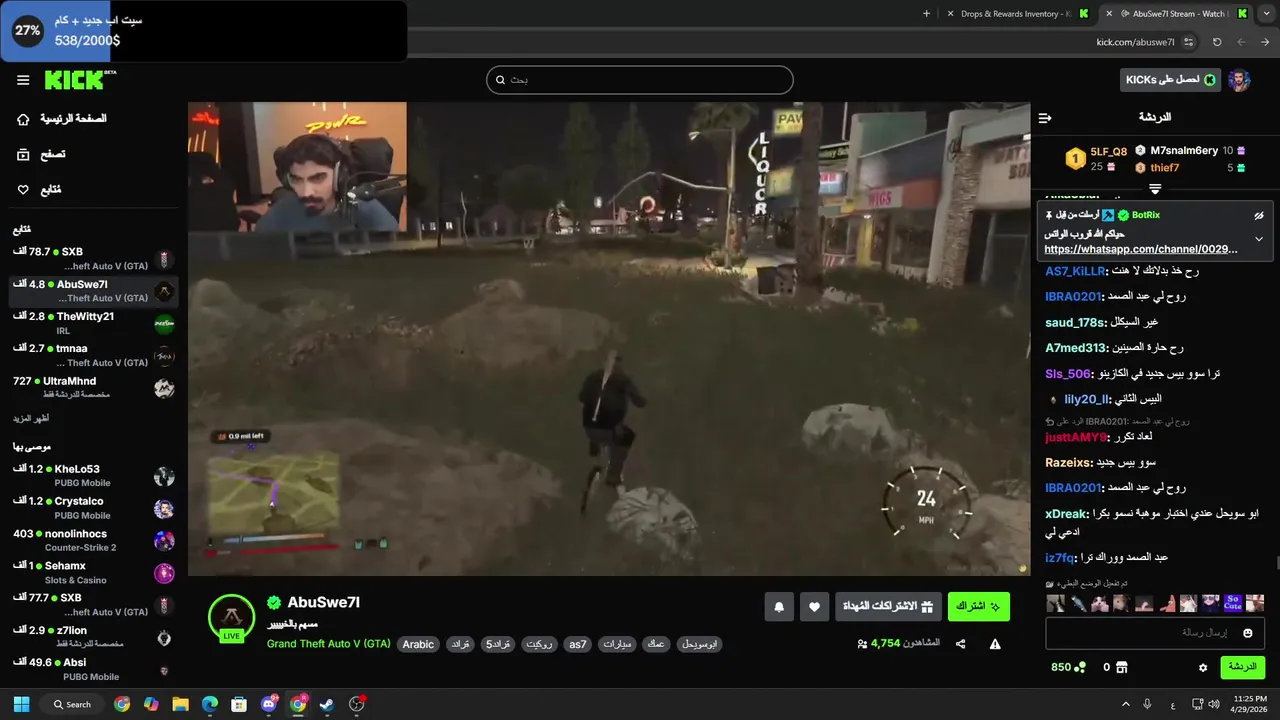Viewport: 1280px width, 720px height.
Task: Click the viewers count 4,754
Action: [x=899, y=644]
